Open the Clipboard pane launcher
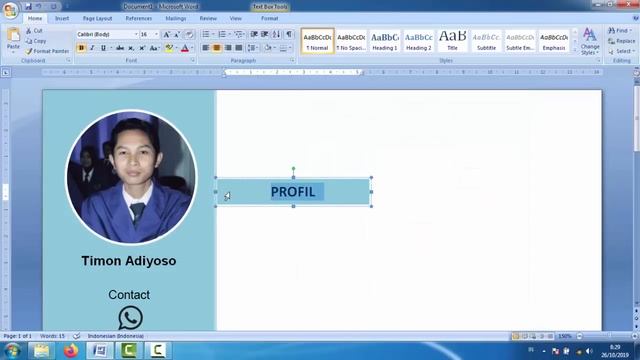The width and height of the screenshot is (640, 360). [x=68, y=60]
